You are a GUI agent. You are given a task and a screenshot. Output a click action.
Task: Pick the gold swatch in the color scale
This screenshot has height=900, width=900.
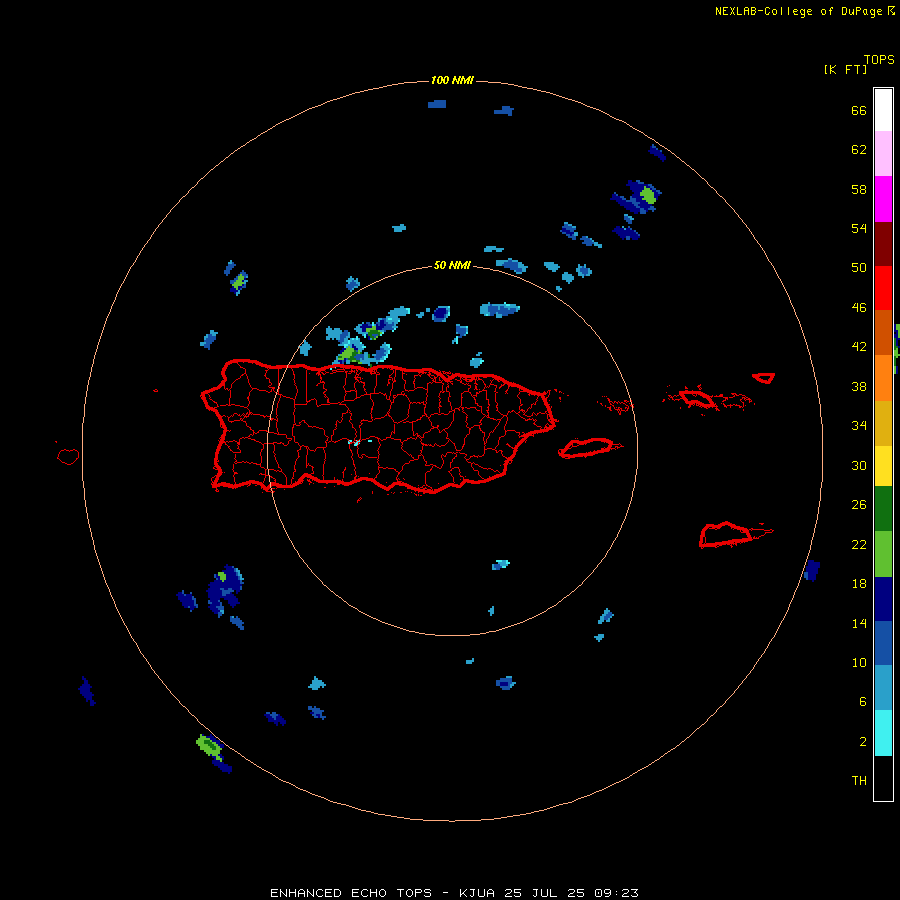tap(883, 424)
